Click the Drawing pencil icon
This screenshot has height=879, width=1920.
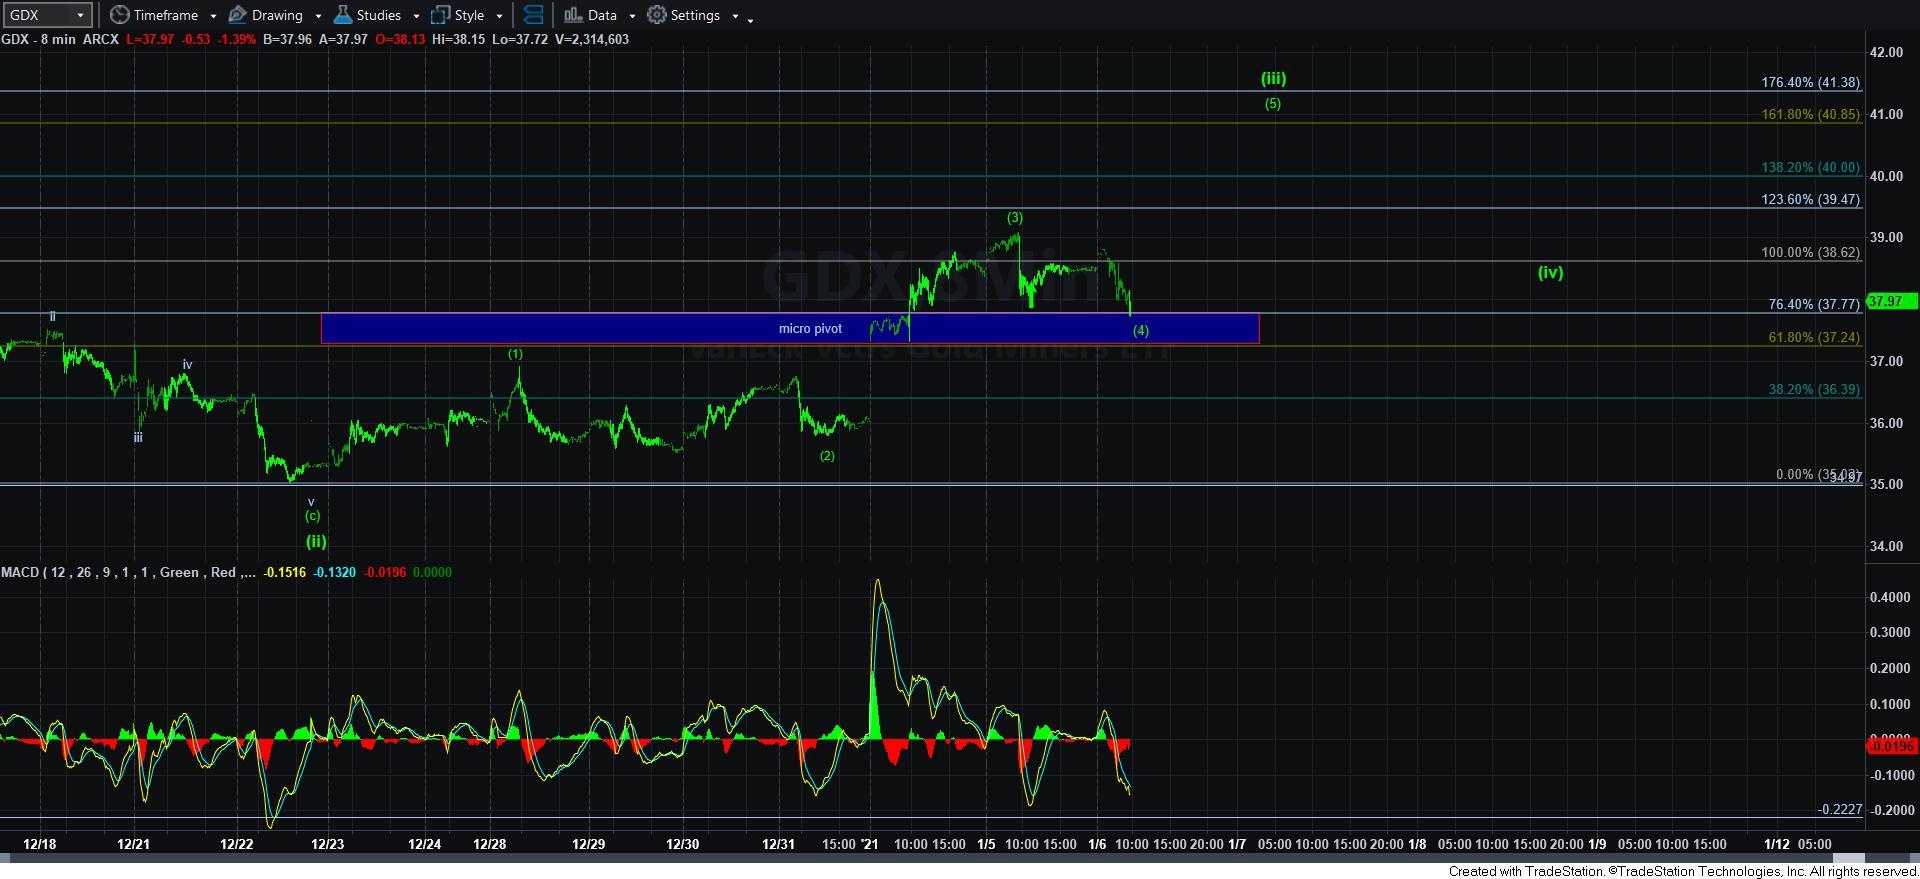238,15
